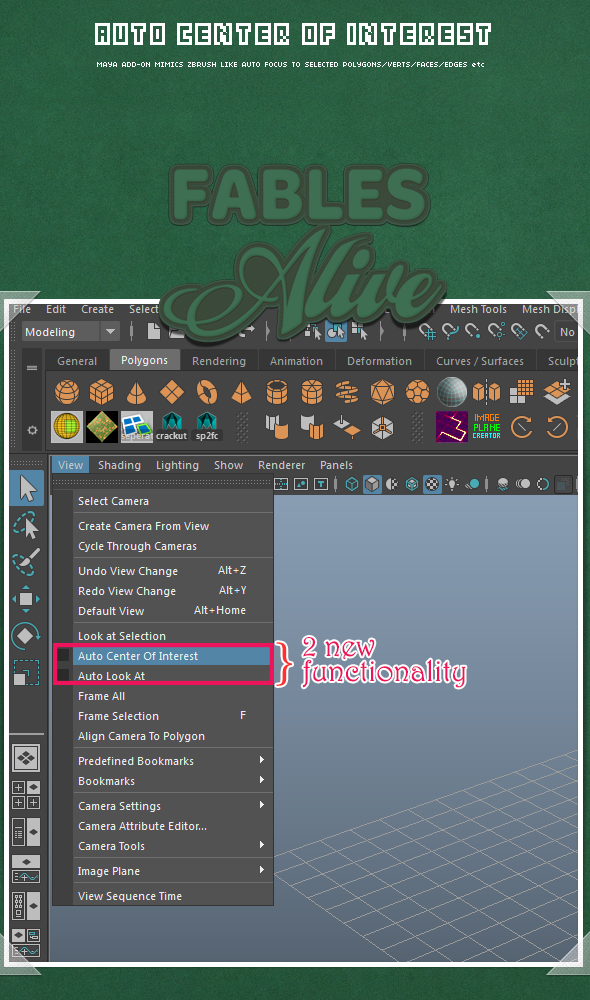The height and width of the screenshot is (1000, 590).
Task: Select the polygon cone shelf icon
Action: pyautogui.click(x=136, y=392)
